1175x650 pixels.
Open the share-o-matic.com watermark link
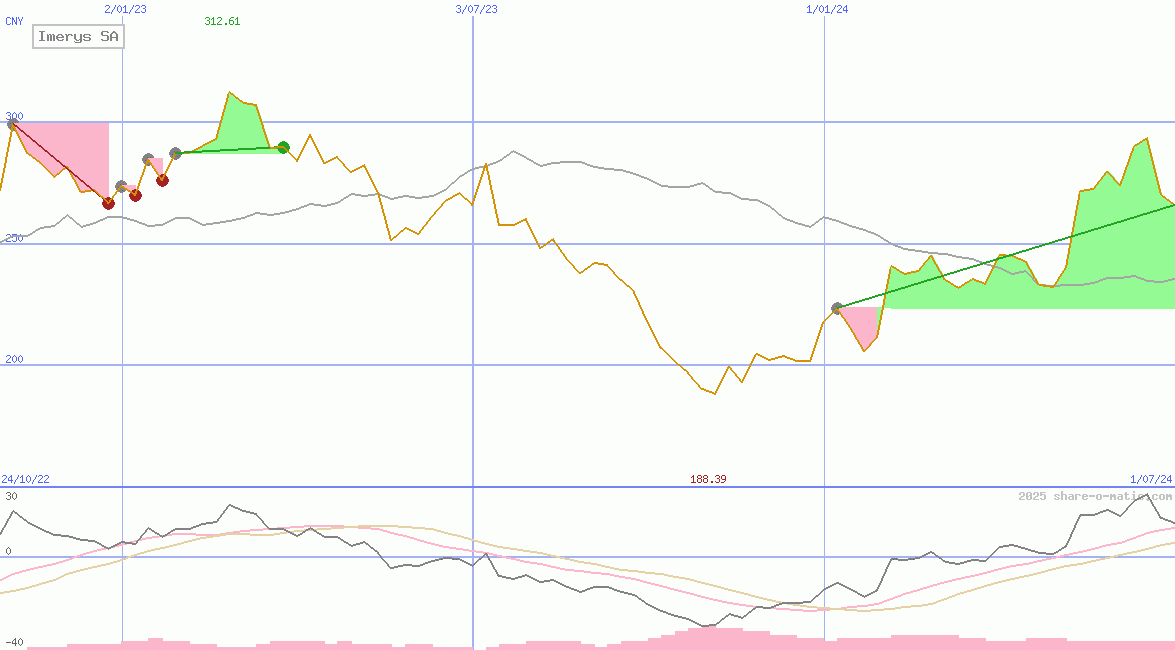1095,496
